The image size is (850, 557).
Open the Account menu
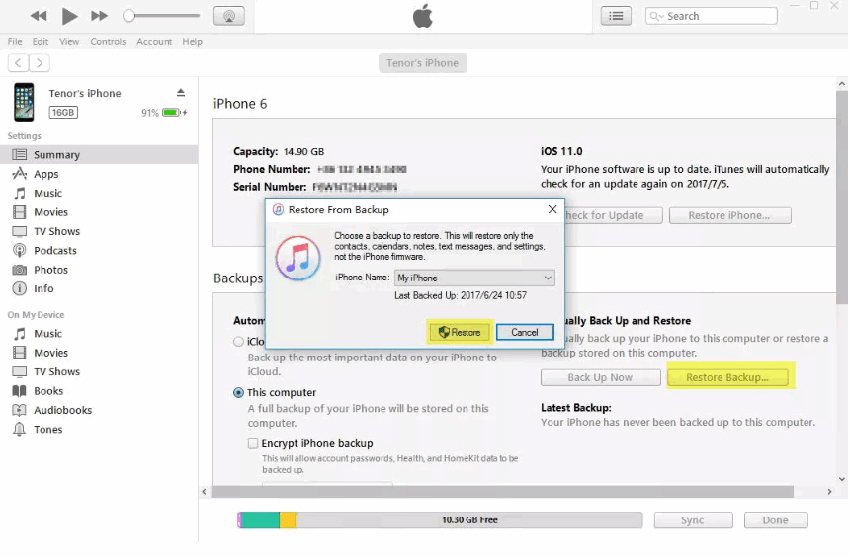pos(154,42)
